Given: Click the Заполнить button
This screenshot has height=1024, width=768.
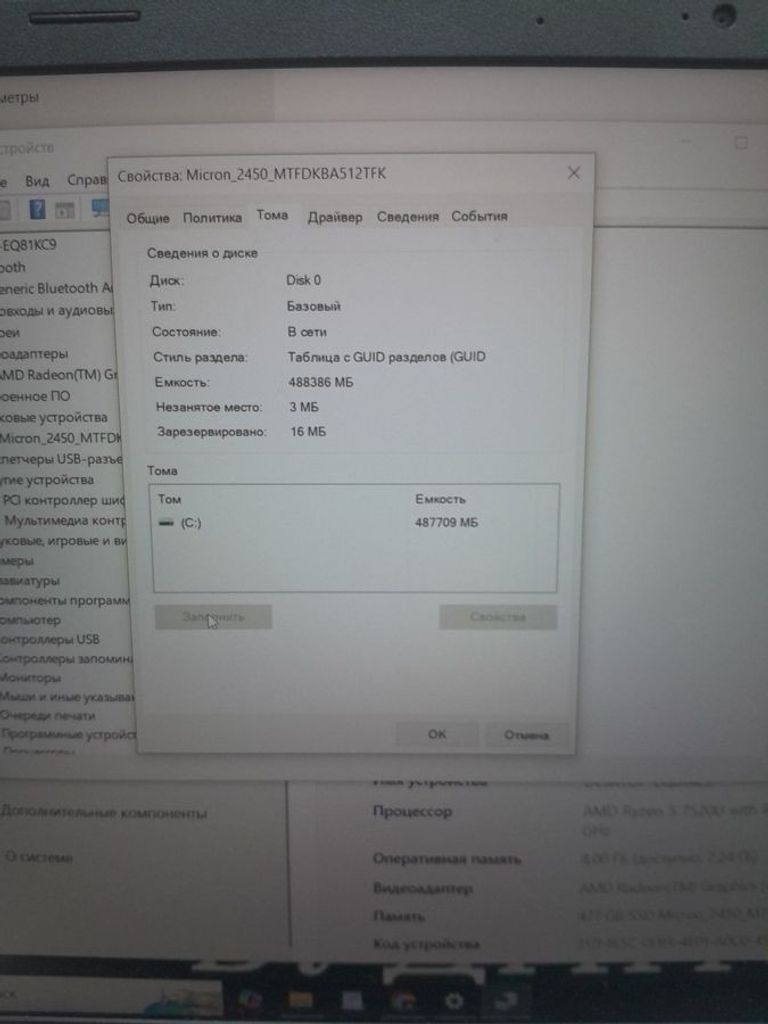Looking at the screenshot, I should click(213, 617).
